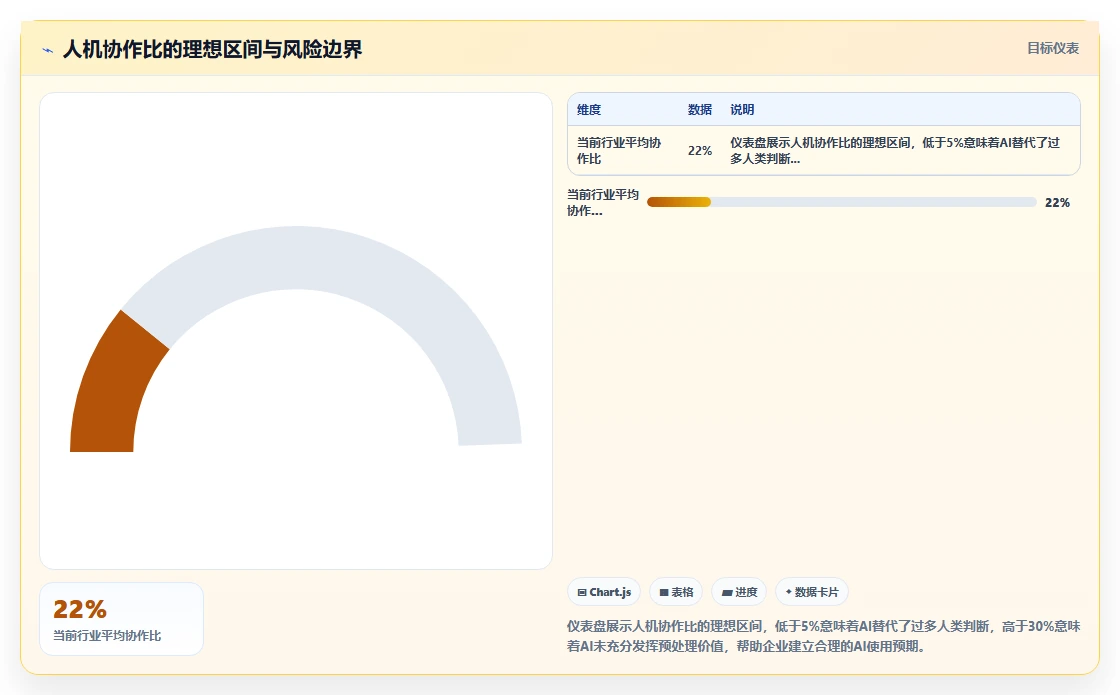Select the 进度 tag chip
The image size is (1120, 695).
click(739, 592)
